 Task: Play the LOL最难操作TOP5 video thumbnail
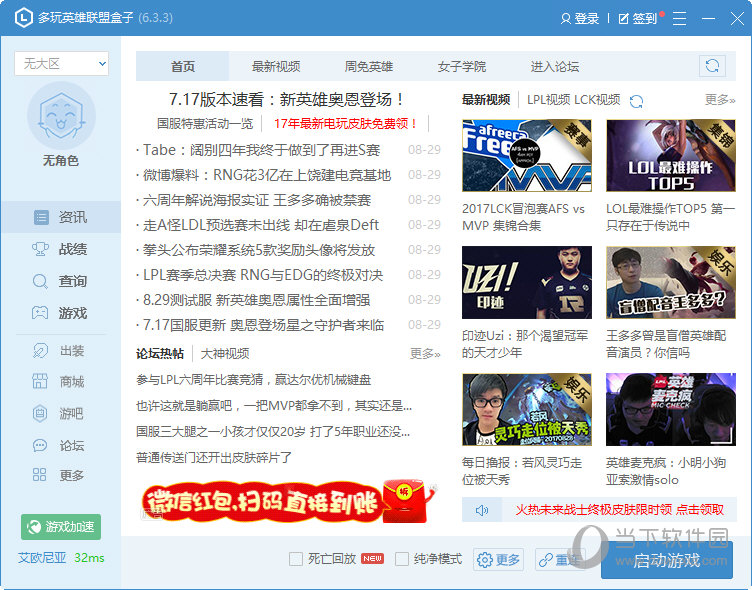point(670,156)
